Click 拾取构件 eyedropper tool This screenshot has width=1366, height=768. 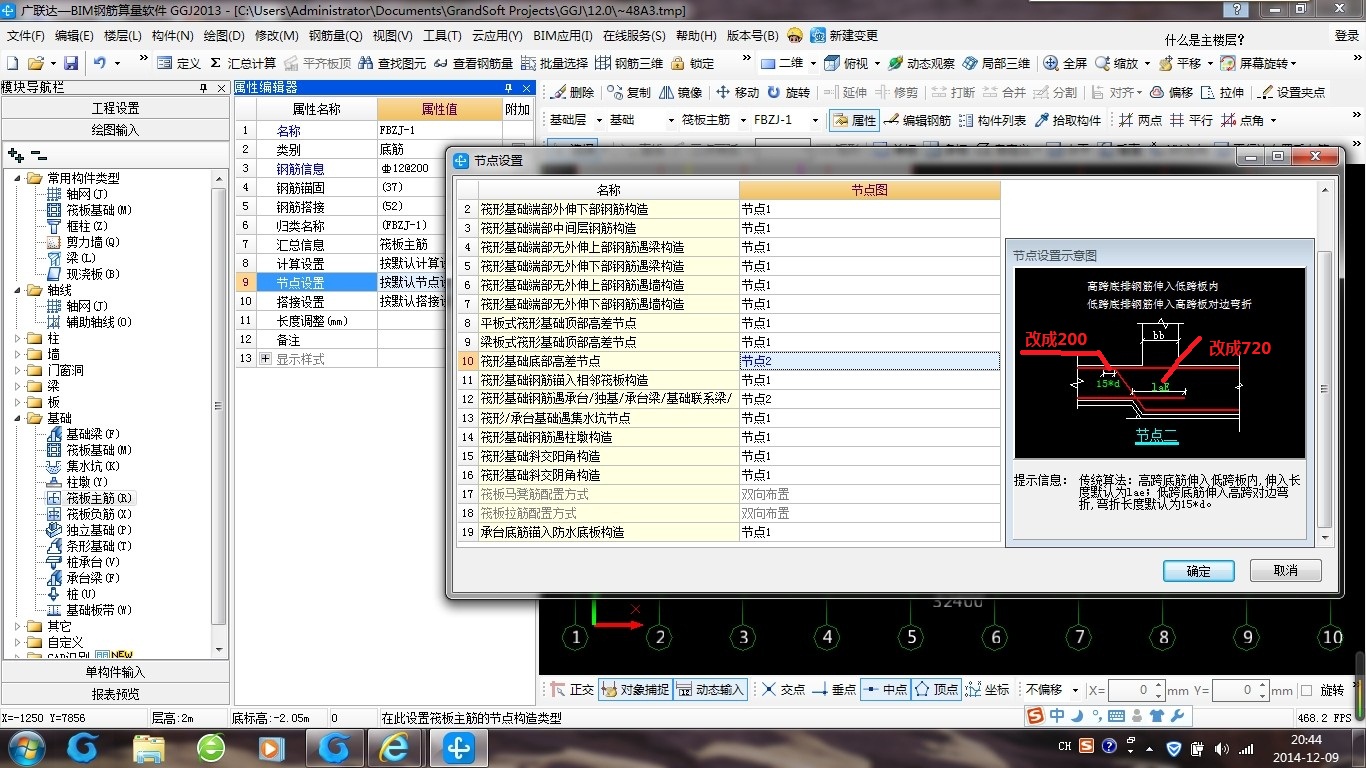tap(1068, 120)
